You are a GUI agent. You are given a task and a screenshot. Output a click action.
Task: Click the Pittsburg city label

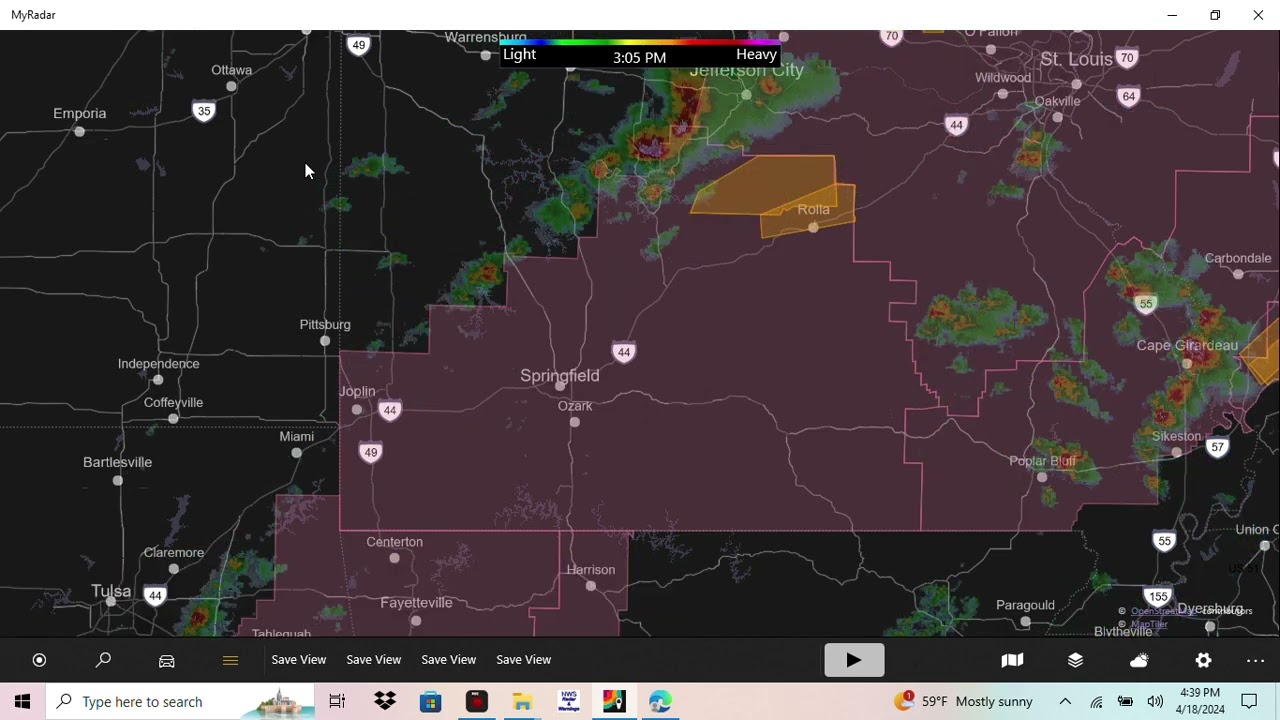coord(325,325)
